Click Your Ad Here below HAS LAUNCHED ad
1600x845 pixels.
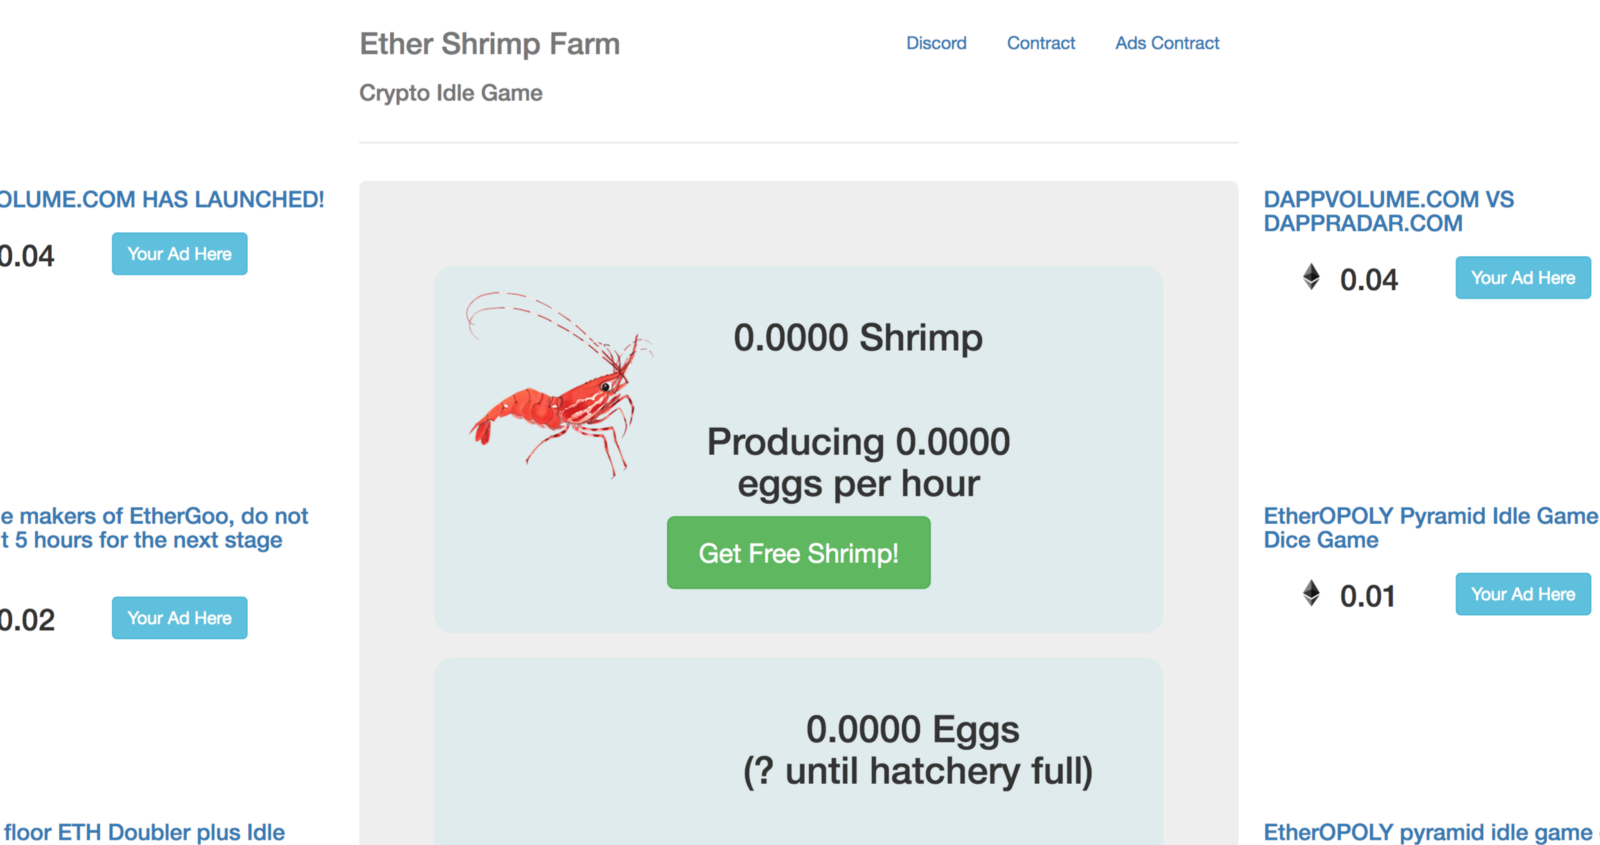(179, 254)
